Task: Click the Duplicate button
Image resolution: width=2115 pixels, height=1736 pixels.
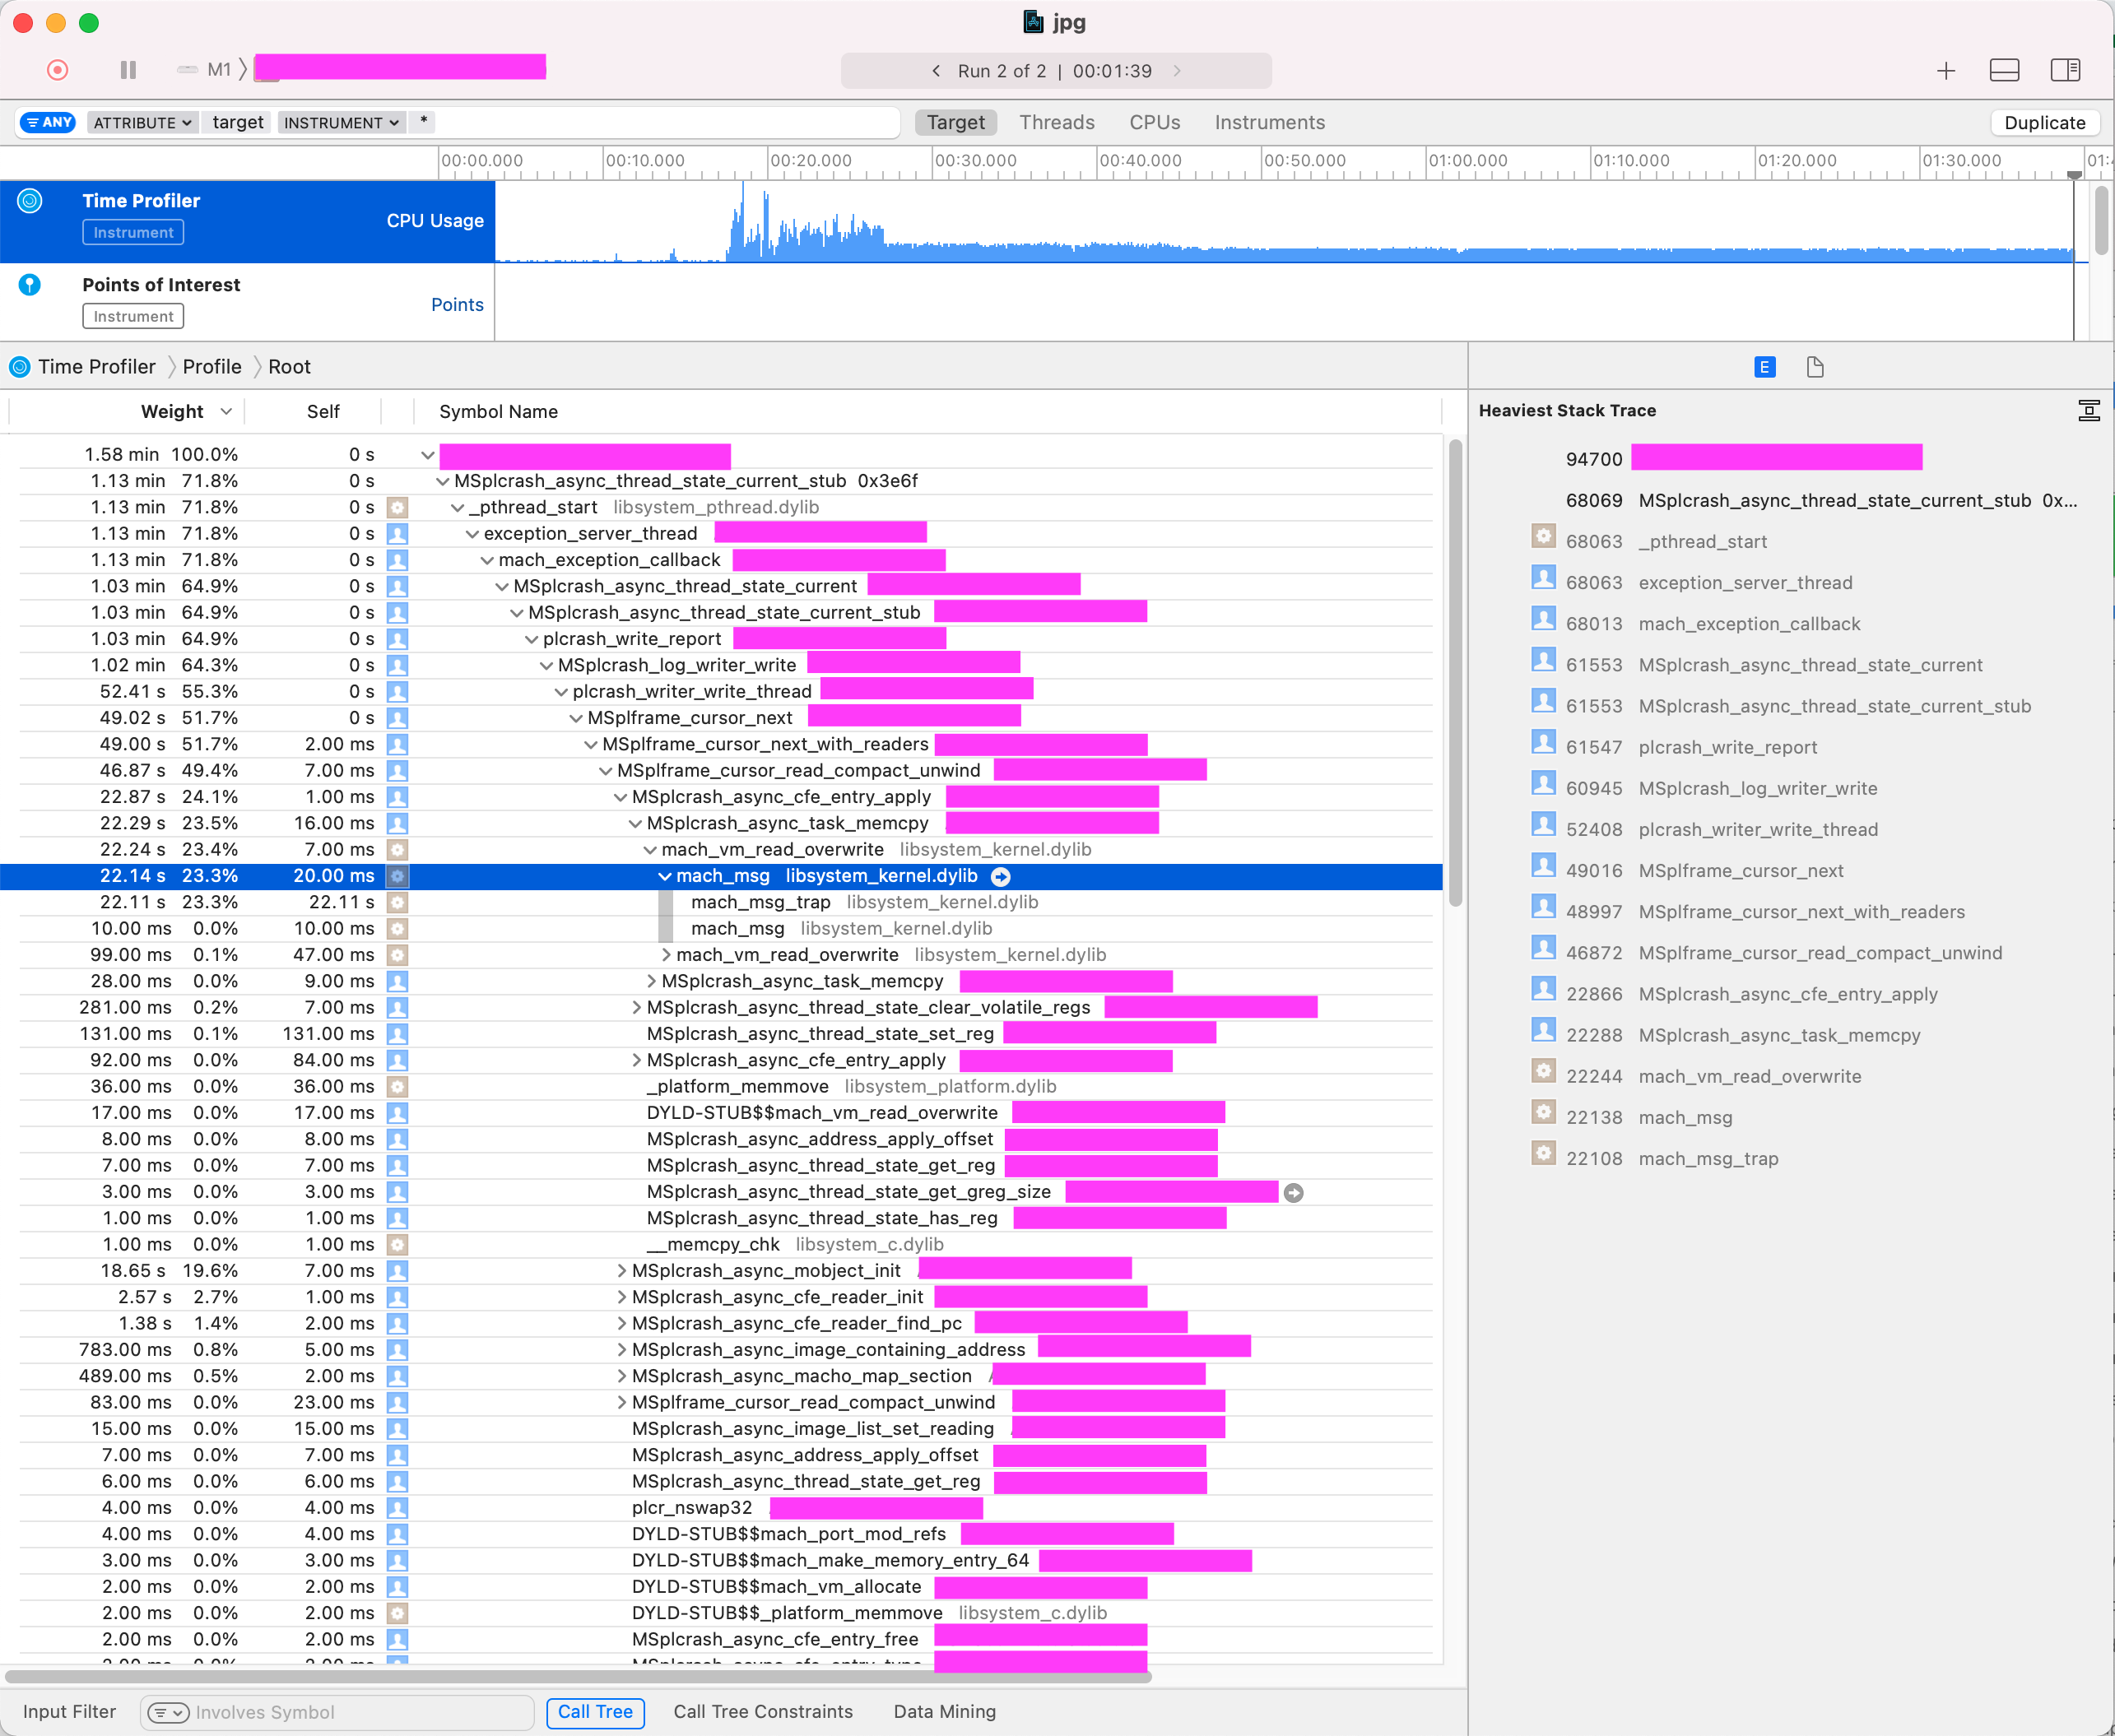Action: tap(2045, 122)
